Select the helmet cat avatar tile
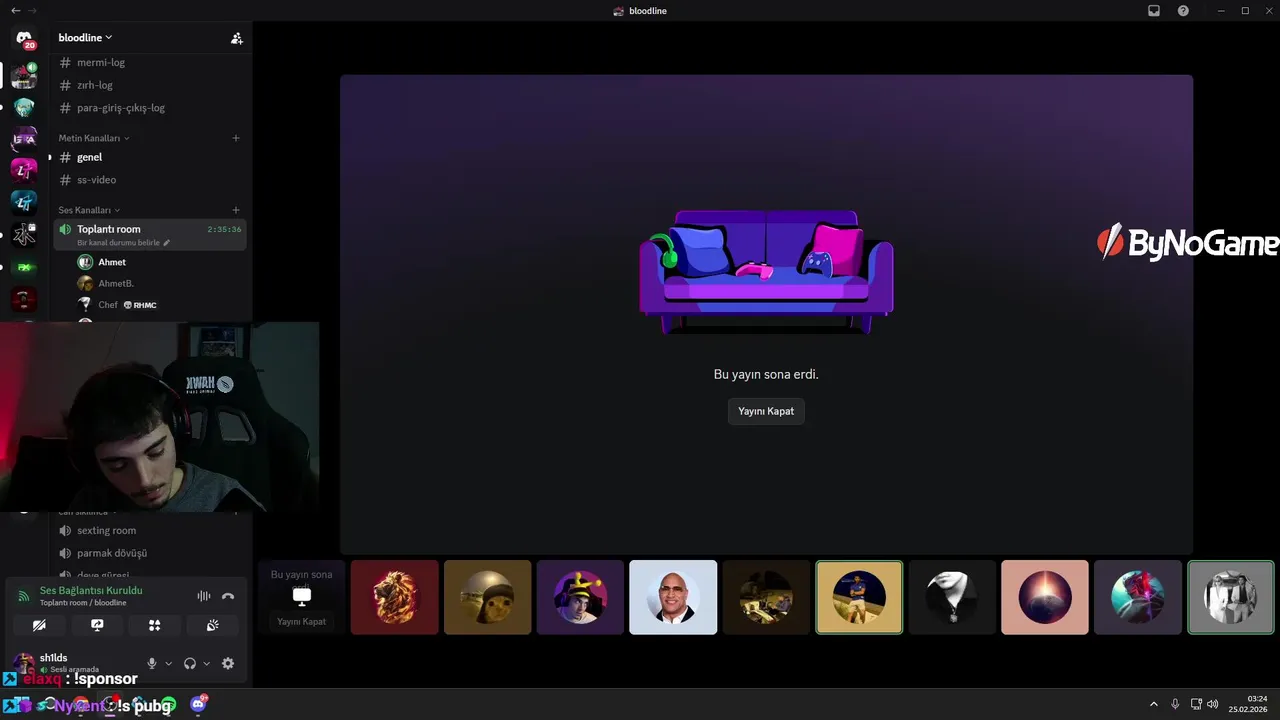The height and width of the screenshot is (720, 1280). pos(487,597)
